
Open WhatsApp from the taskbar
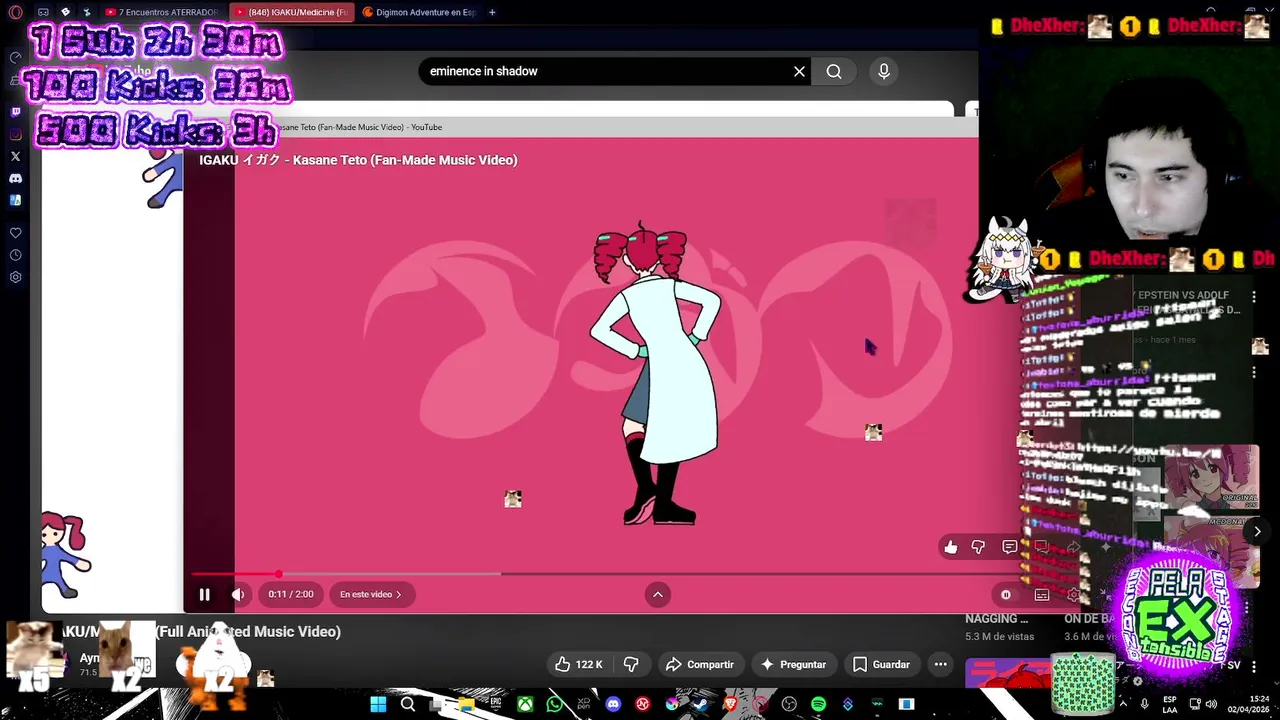tap(555, 705)
